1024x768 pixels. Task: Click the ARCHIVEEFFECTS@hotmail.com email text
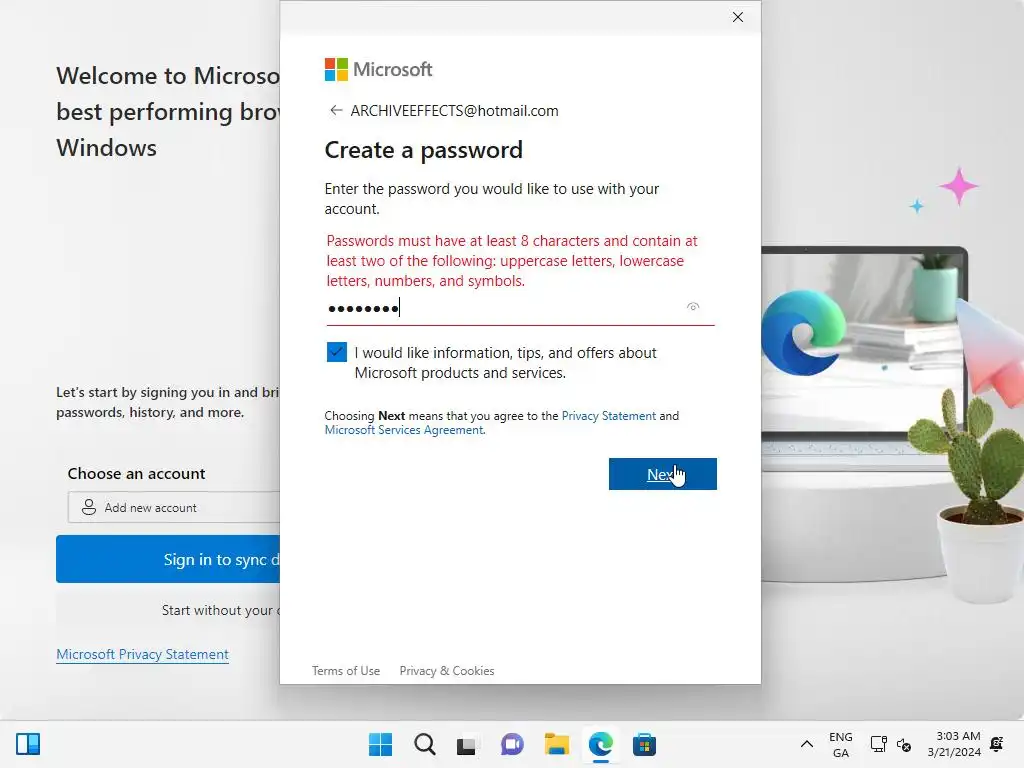(x=455, y=111)
